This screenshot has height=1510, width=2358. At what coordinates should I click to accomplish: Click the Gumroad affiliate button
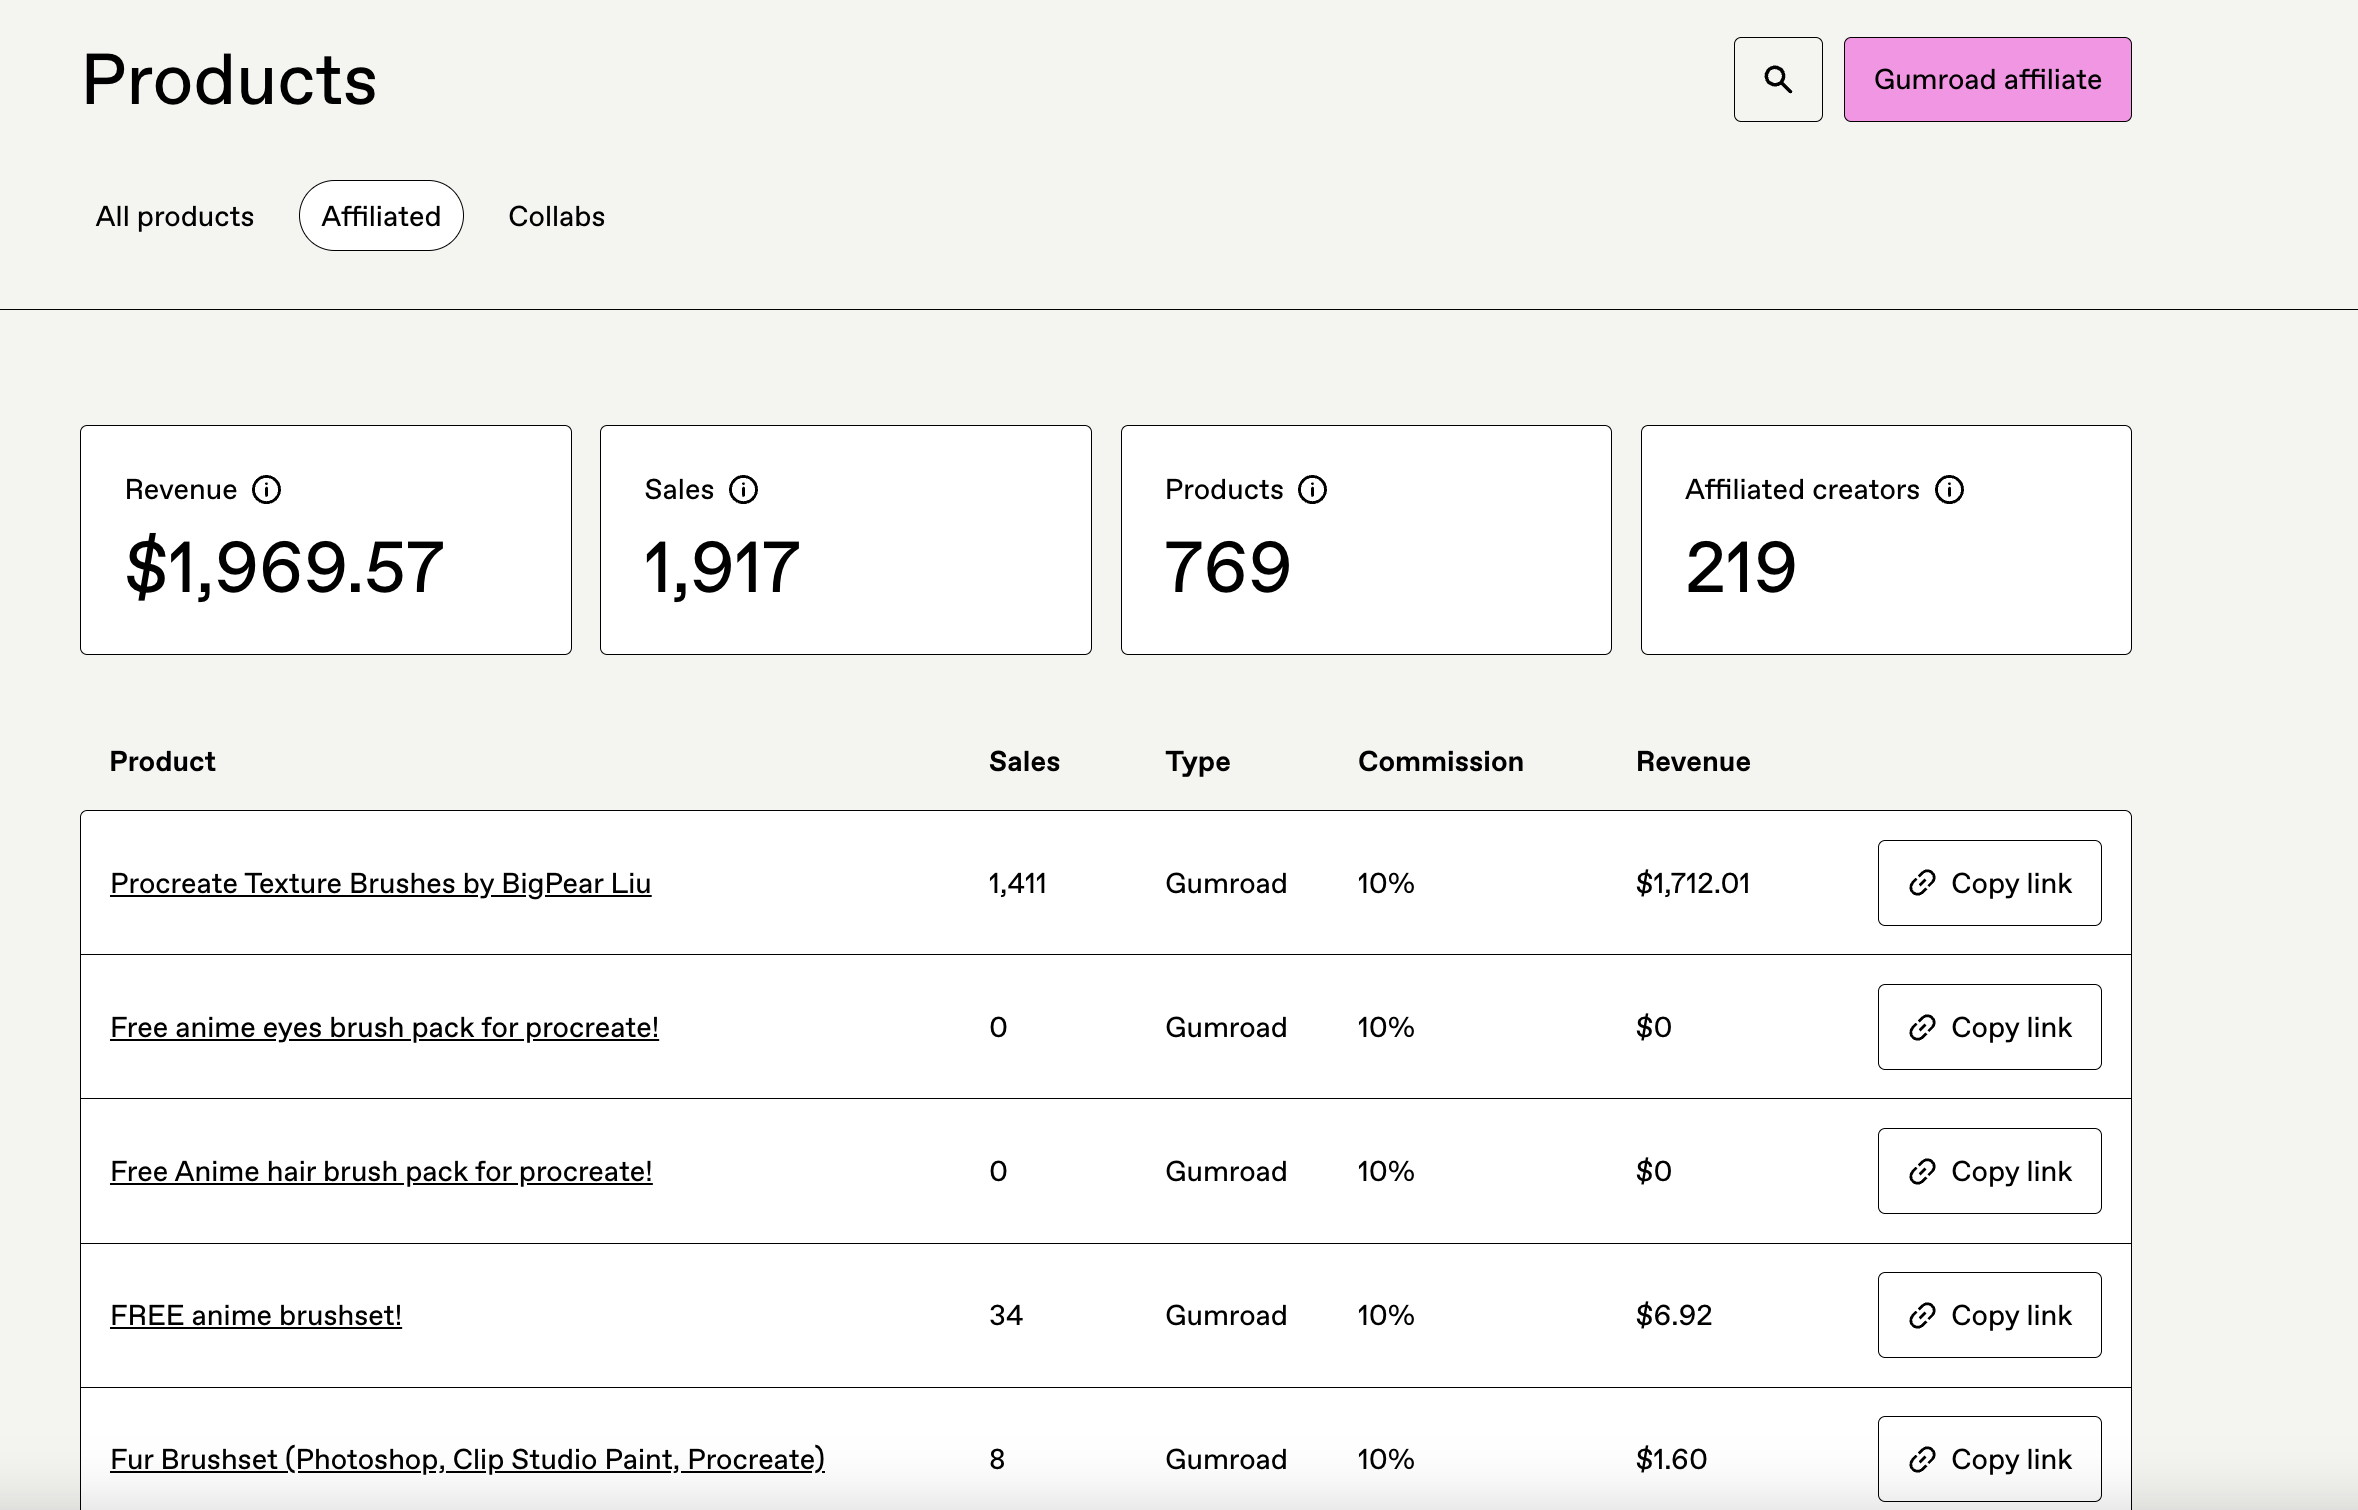tap(1987, 77)
